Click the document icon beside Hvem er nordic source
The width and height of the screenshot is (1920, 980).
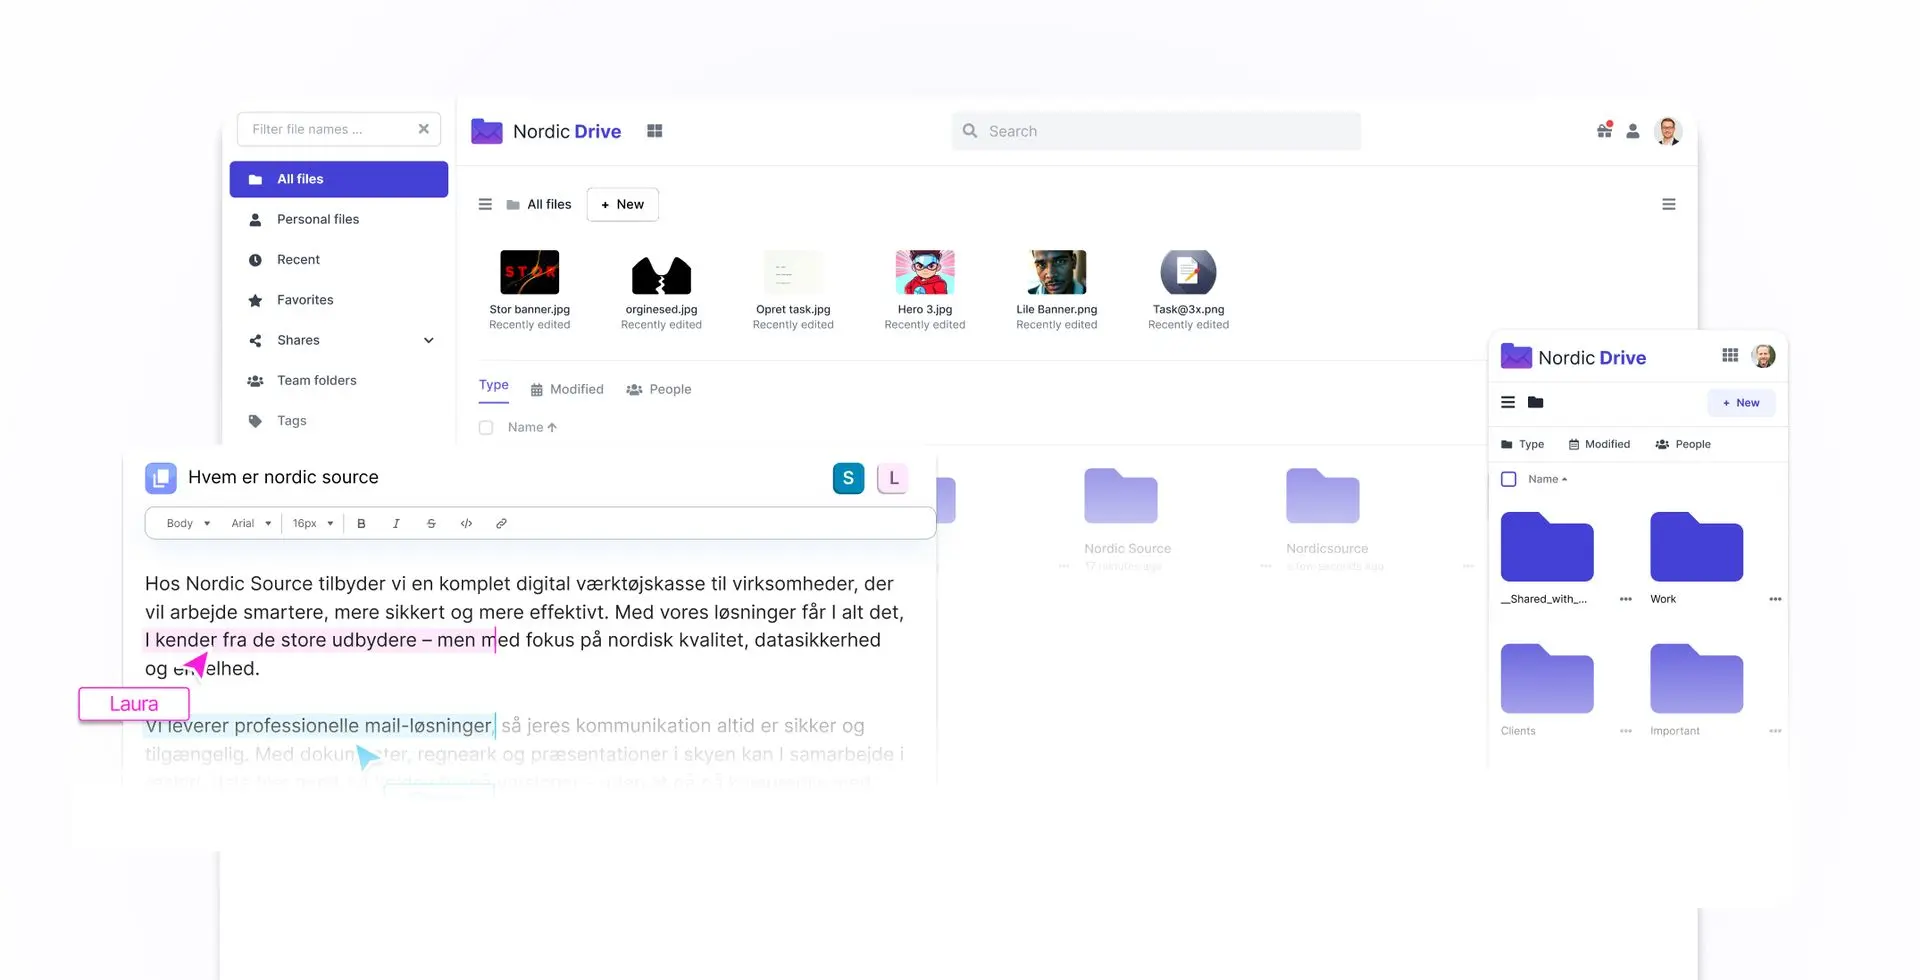(161, 478)
